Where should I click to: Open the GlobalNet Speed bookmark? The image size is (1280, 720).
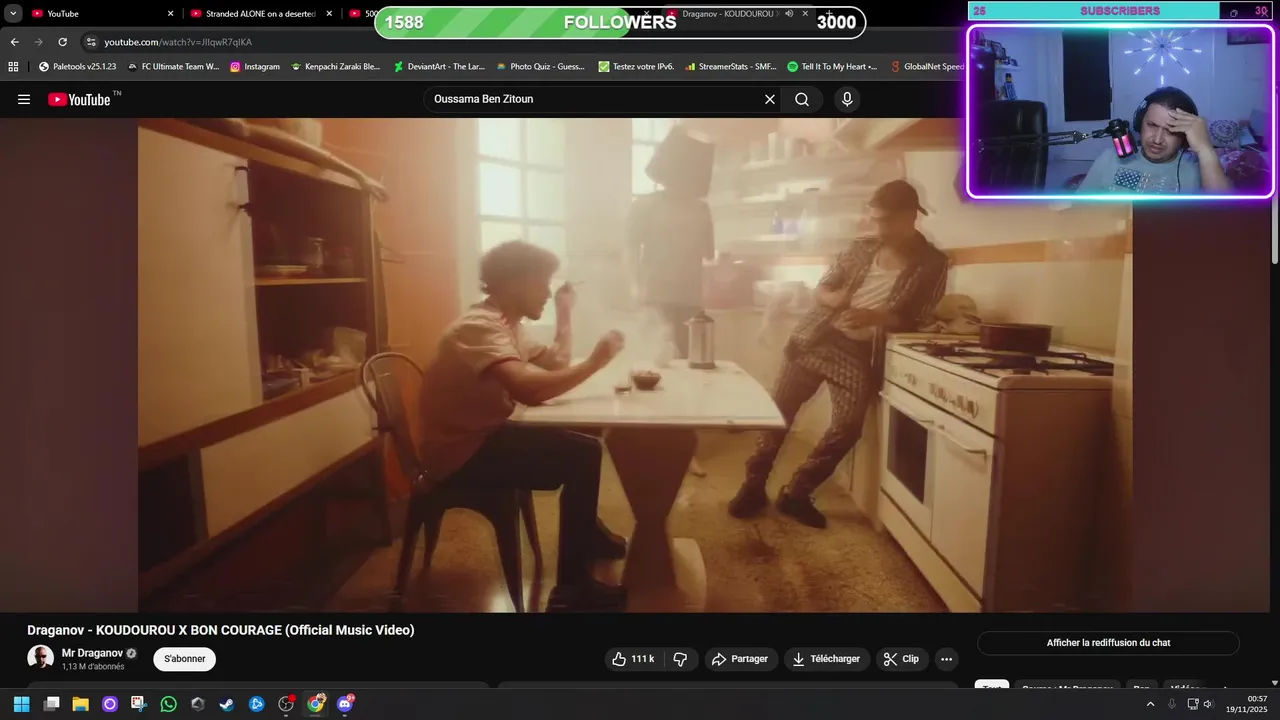coord(926,67)
